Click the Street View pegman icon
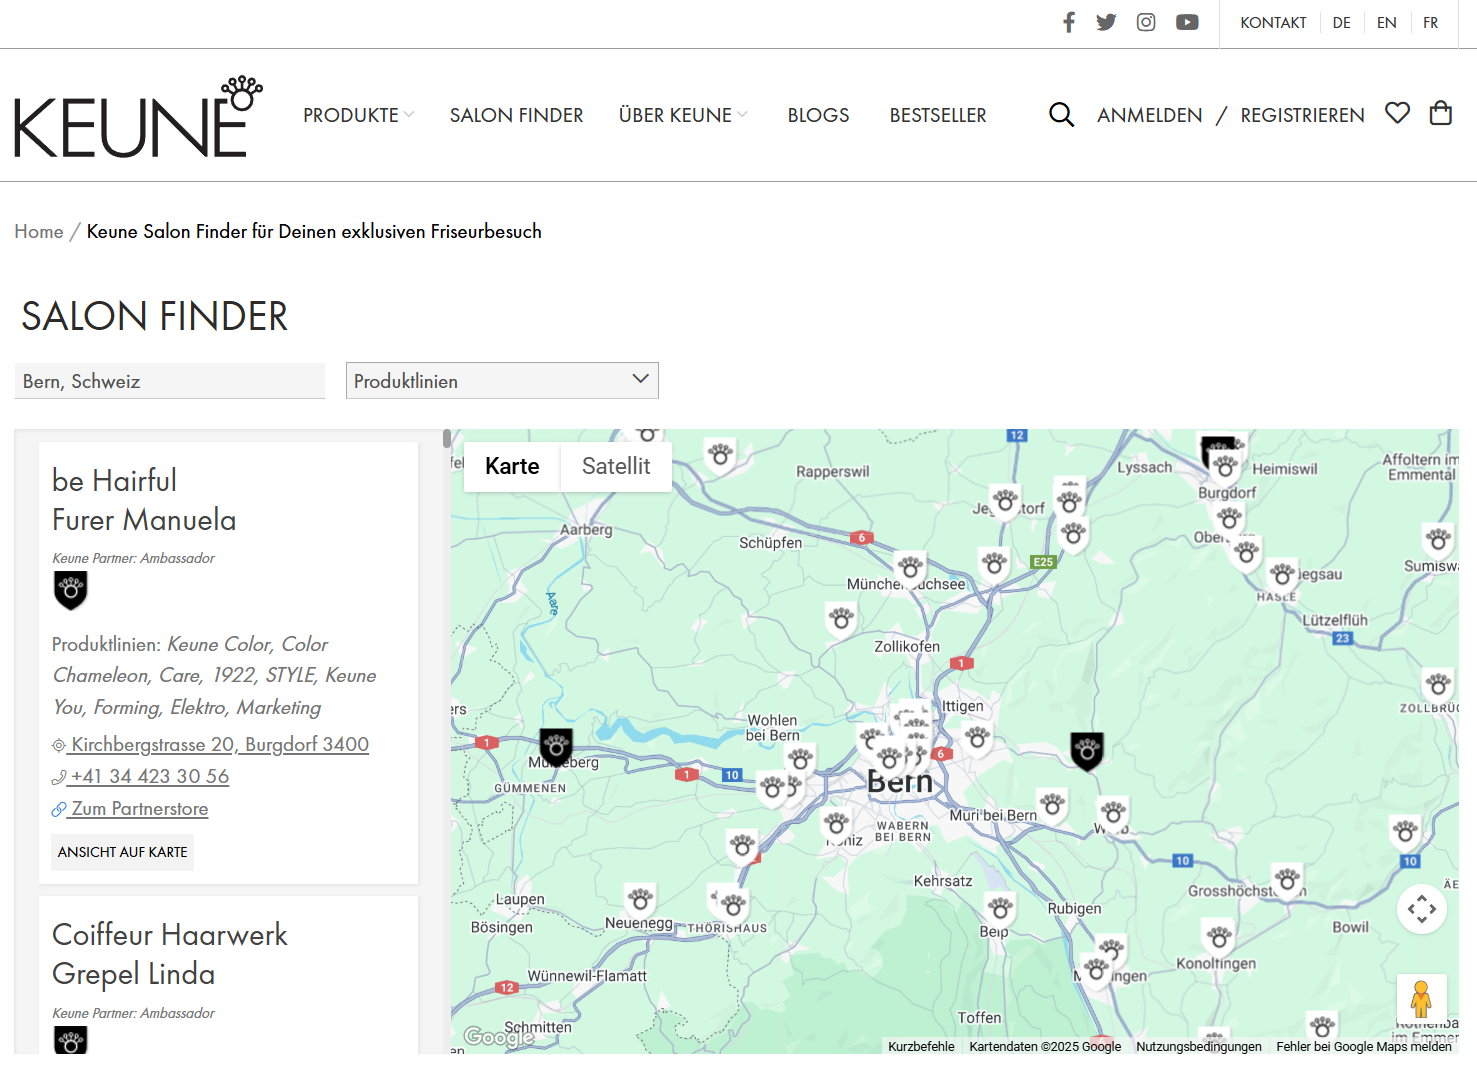Viewport: 1477px width, 1081px height. pyautogui.click(x=1421, y=998)
